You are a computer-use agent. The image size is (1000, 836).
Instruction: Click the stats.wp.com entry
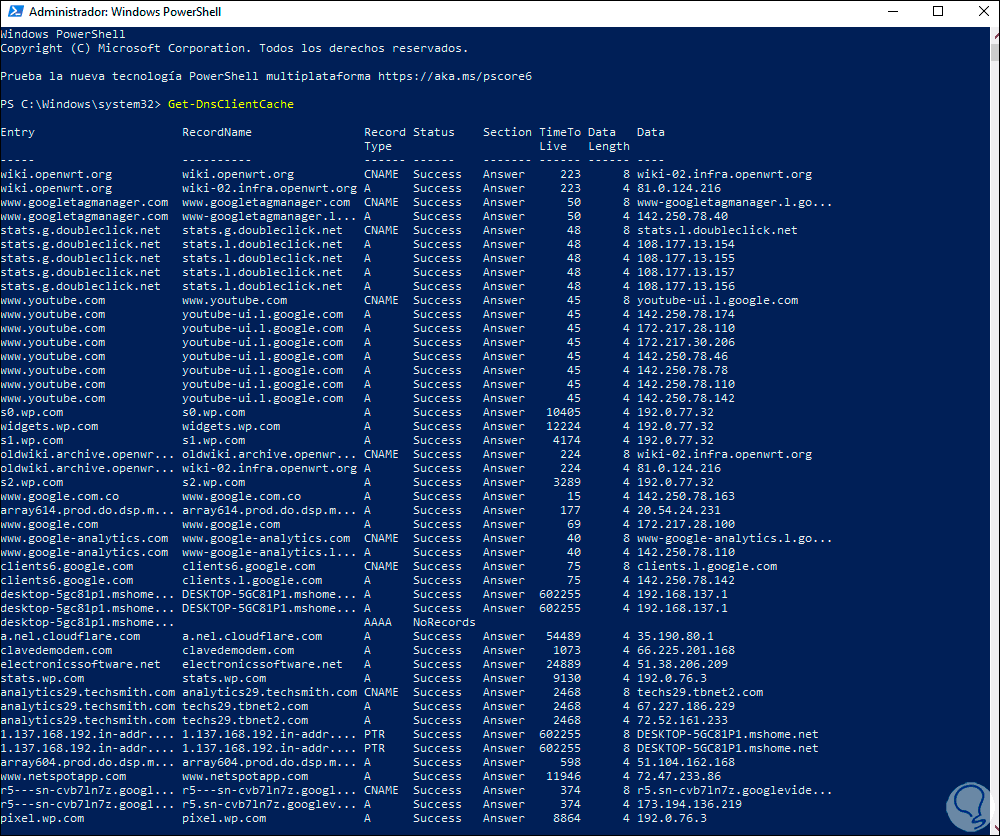[43, 678]
